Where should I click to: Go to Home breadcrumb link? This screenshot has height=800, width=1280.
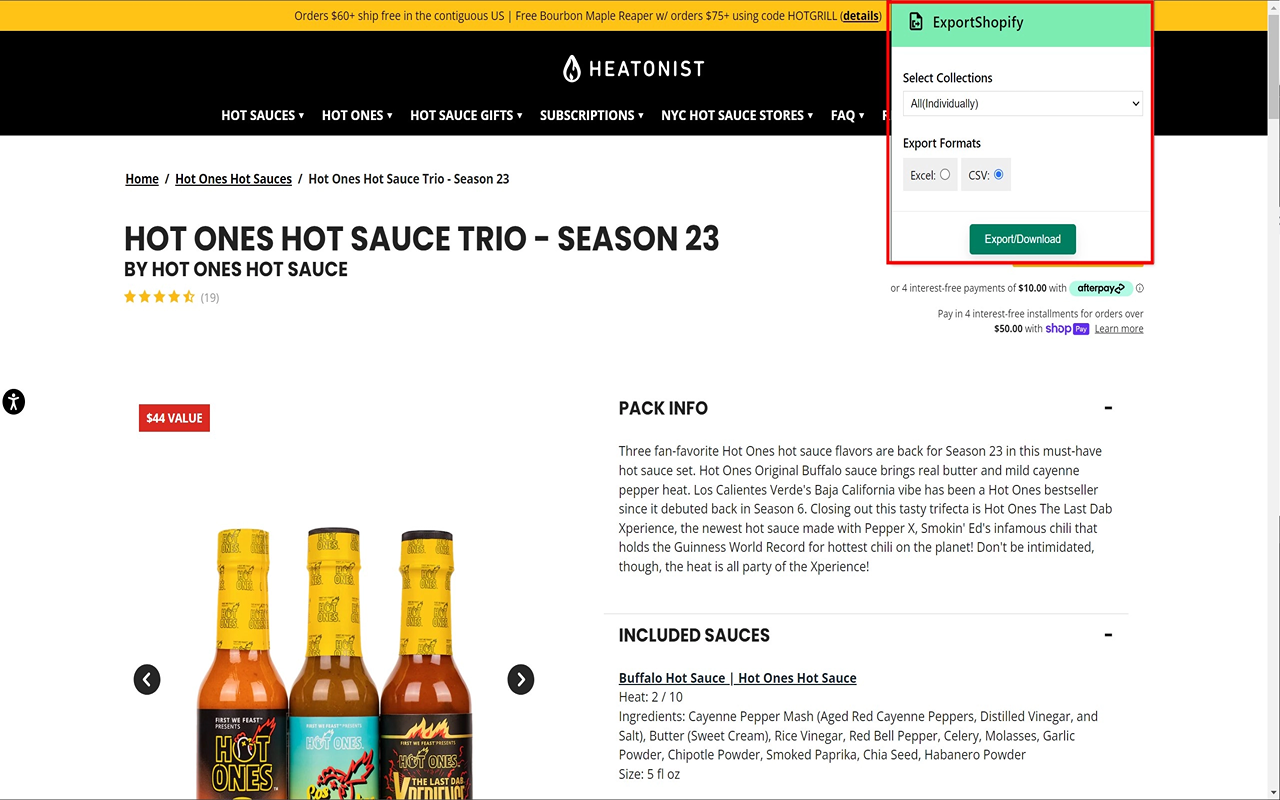tap(142, 179)
